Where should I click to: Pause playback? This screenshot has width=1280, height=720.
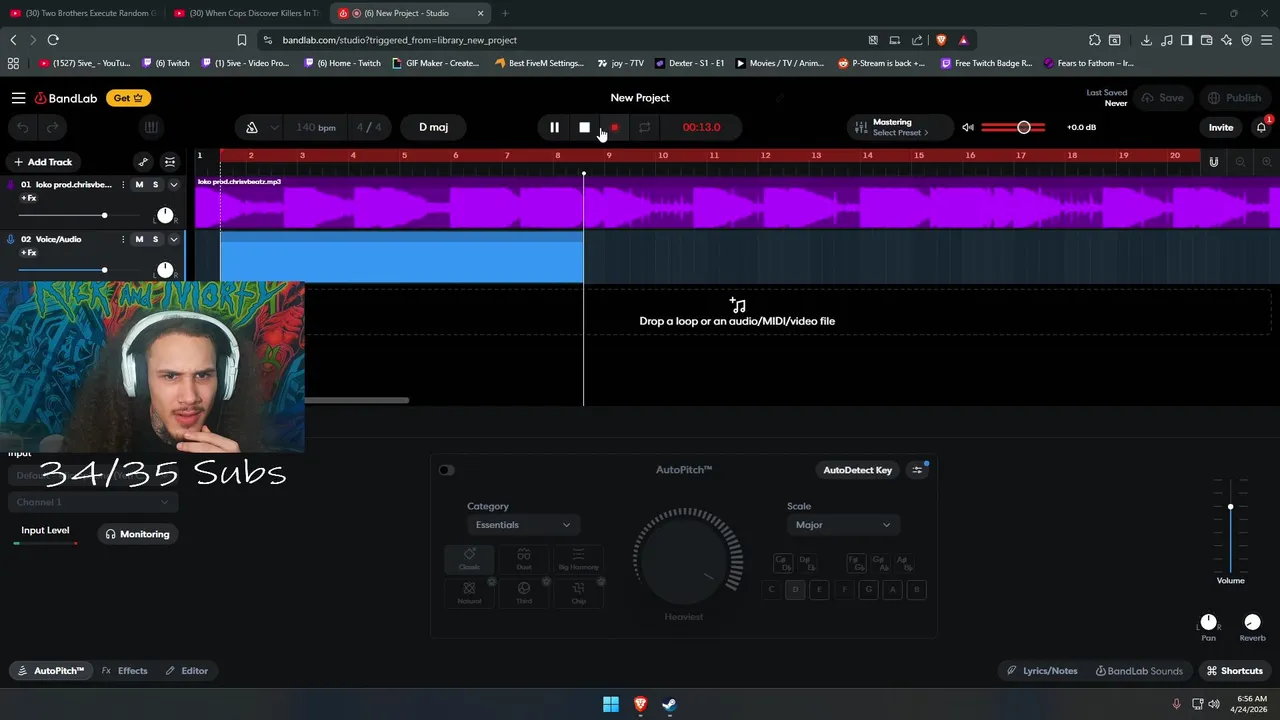[x=554, y=127]
